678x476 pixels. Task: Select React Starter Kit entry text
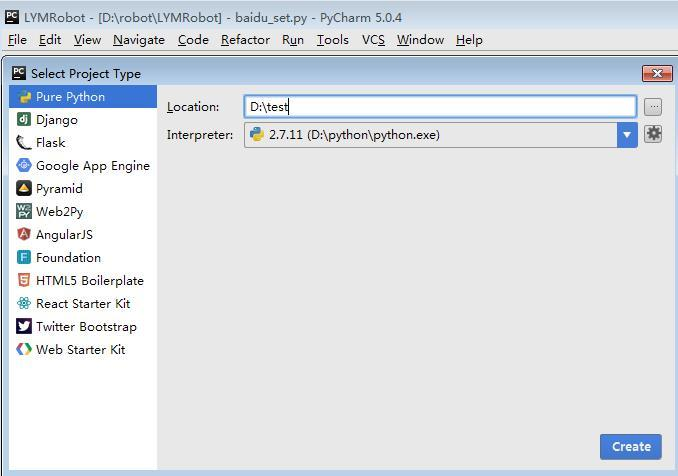click(83, 303)
